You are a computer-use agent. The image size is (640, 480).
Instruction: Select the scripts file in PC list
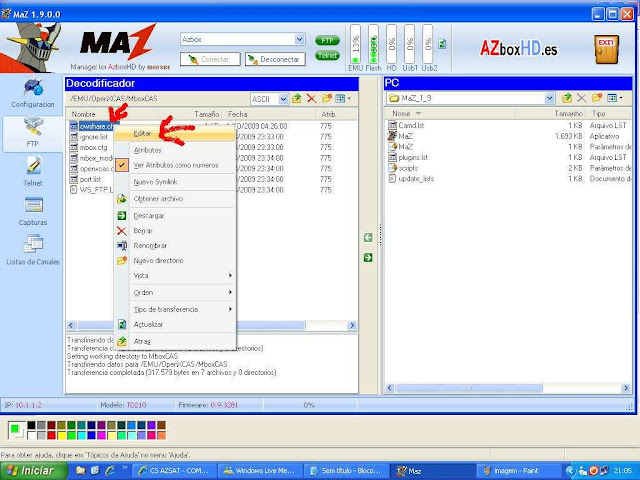coord(408,168)
